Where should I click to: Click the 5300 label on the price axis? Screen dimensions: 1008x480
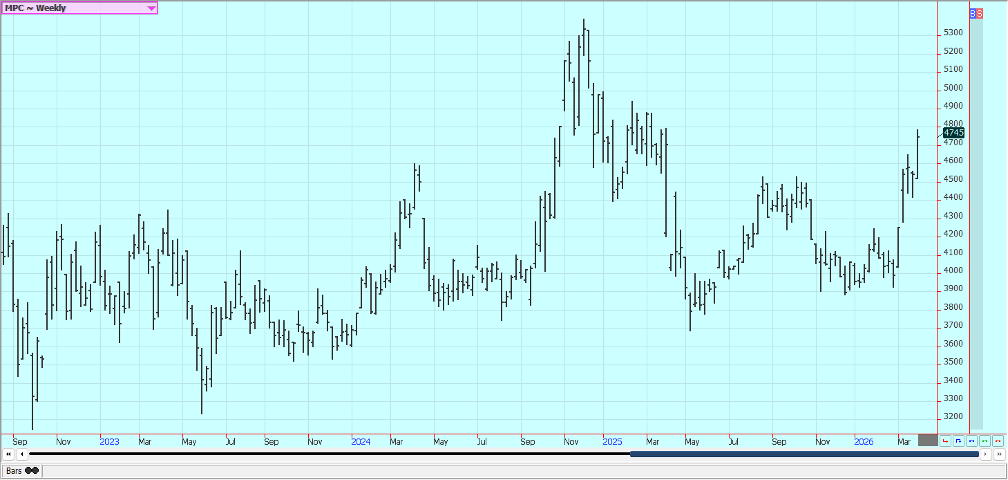pos(953,32)
